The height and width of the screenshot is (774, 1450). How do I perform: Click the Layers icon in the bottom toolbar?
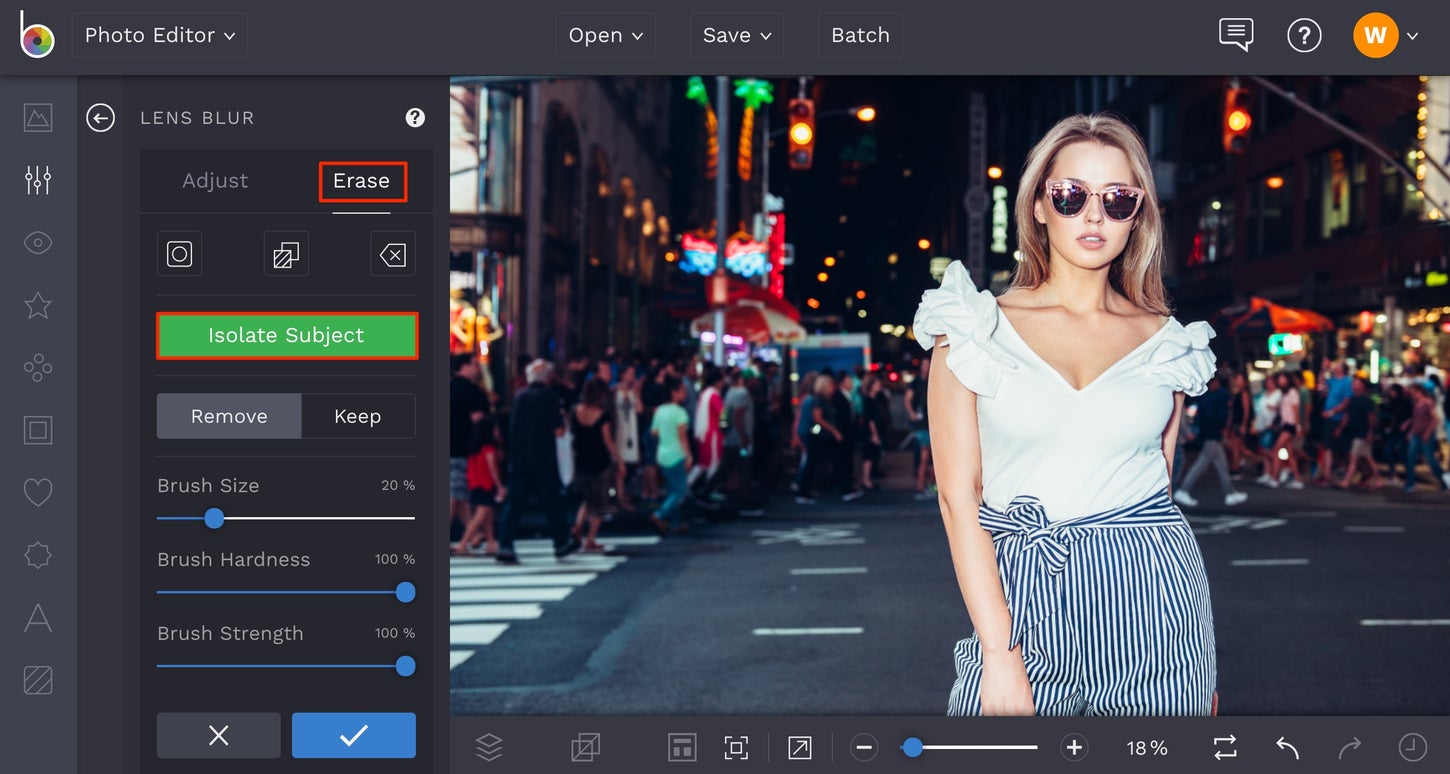[489, 746]
